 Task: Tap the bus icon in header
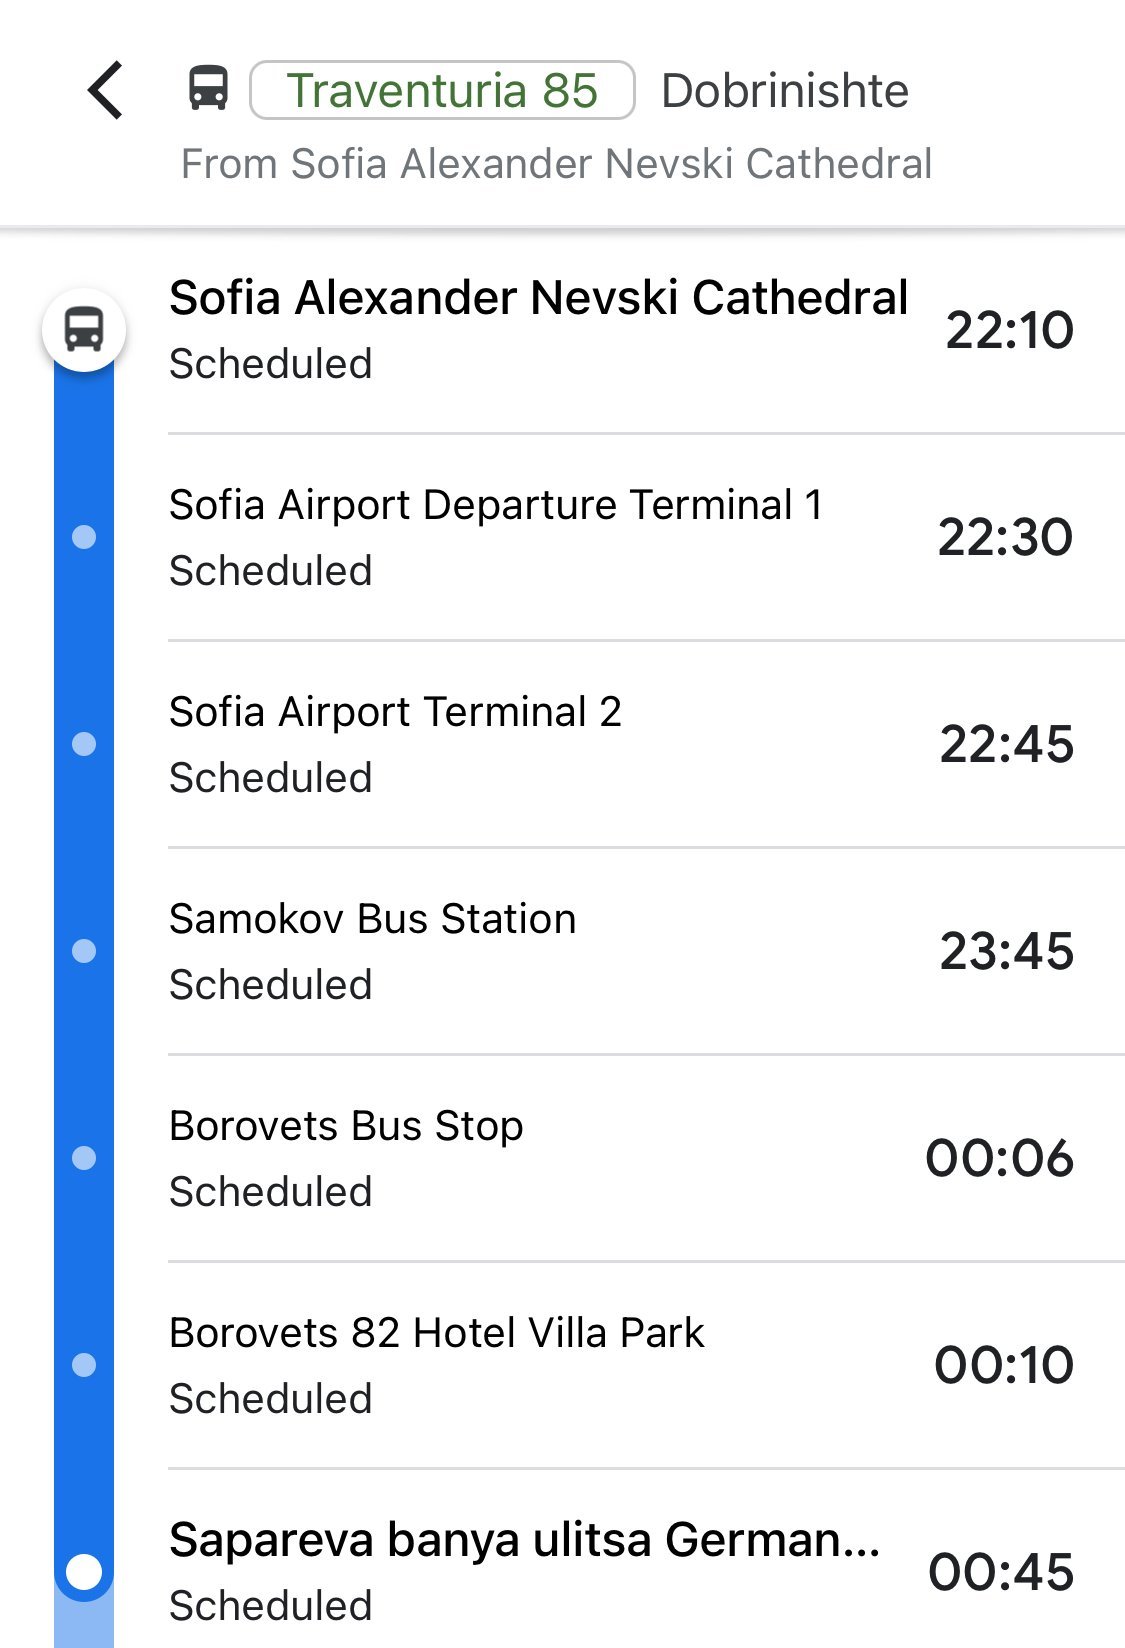point(208,88)
